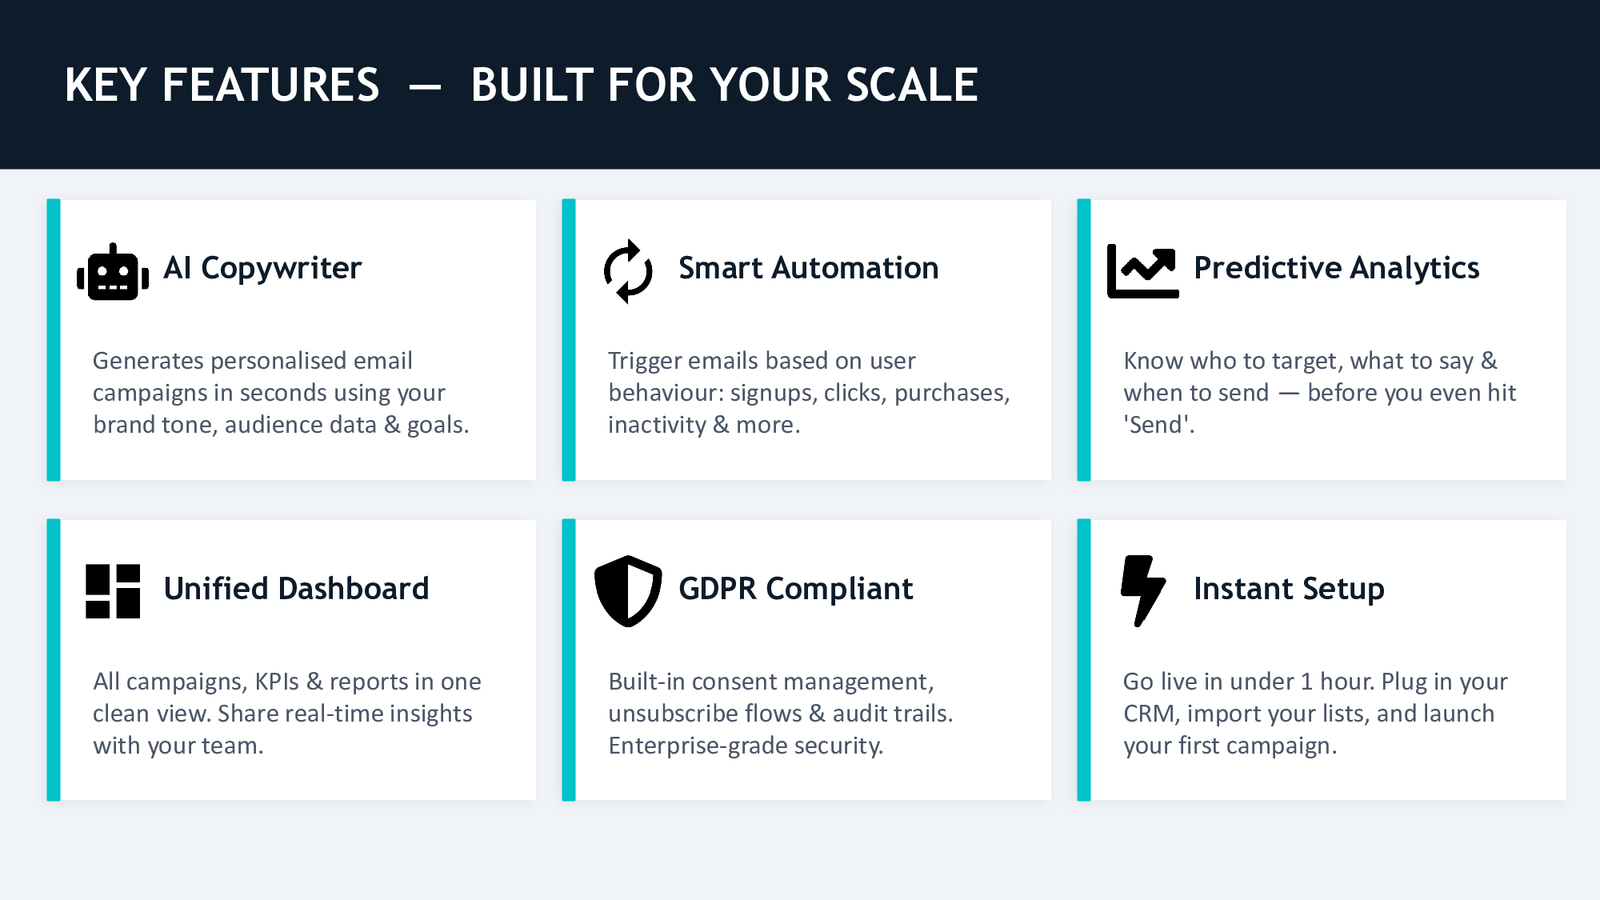Select the GDPR Compliant heading
1600x900 pixels.
tap(795, 588)
